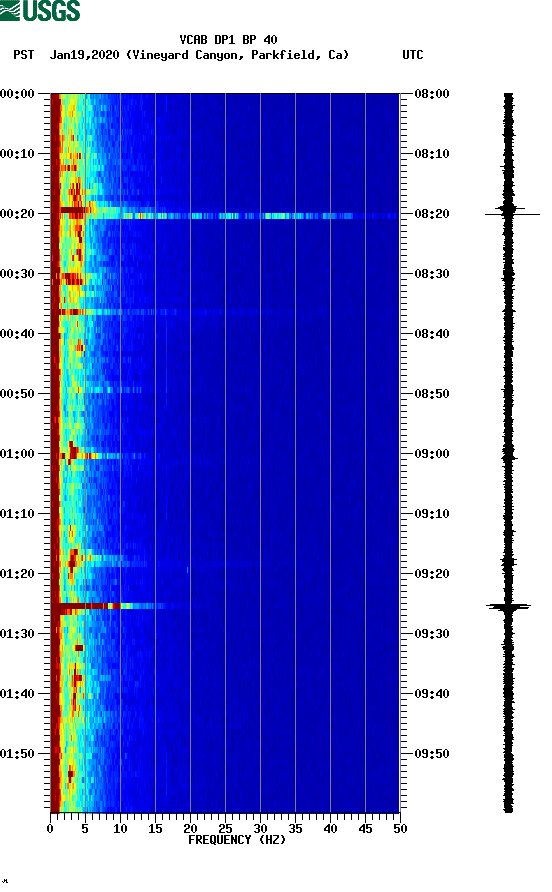Click the UTC time label '08:50'

(x=432, y=394)
